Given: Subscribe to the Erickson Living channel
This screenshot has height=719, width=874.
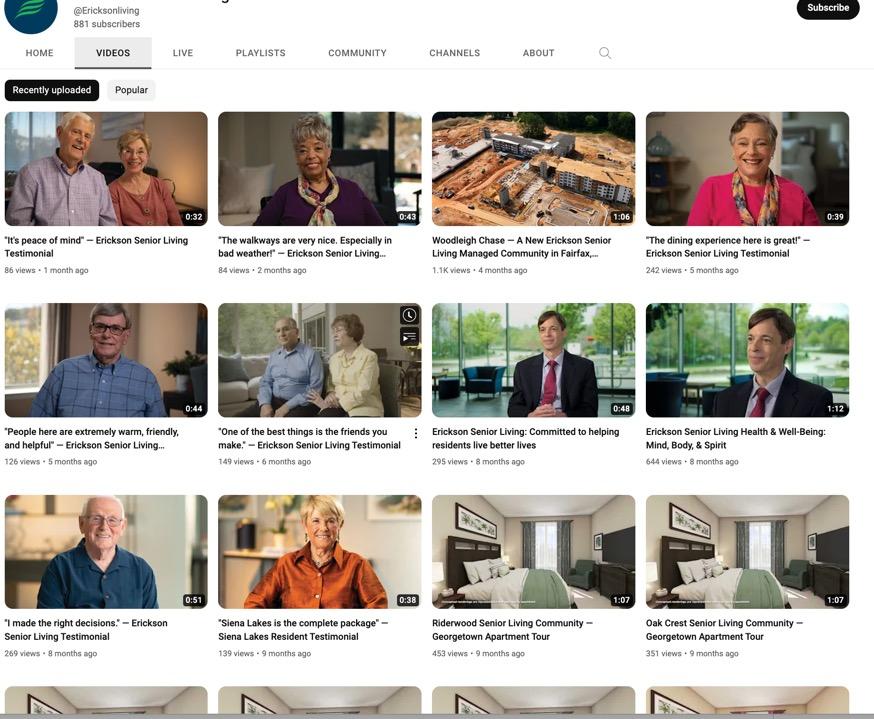Looking at the screenshot, I should pyautogui.click(x=828, y=8).
